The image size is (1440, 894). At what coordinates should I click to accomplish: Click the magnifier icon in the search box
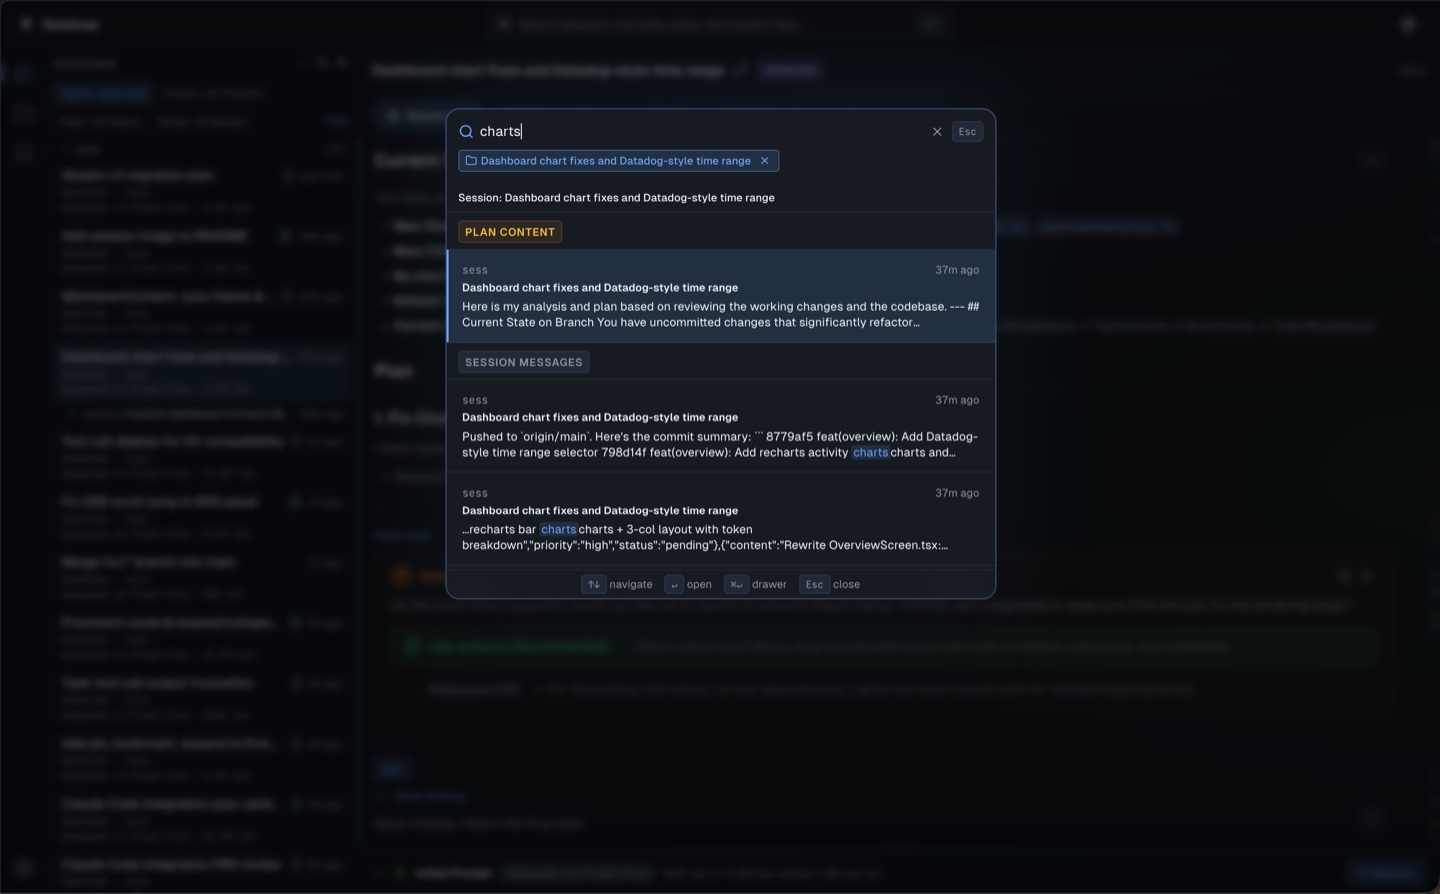click(x=466, y=132)
